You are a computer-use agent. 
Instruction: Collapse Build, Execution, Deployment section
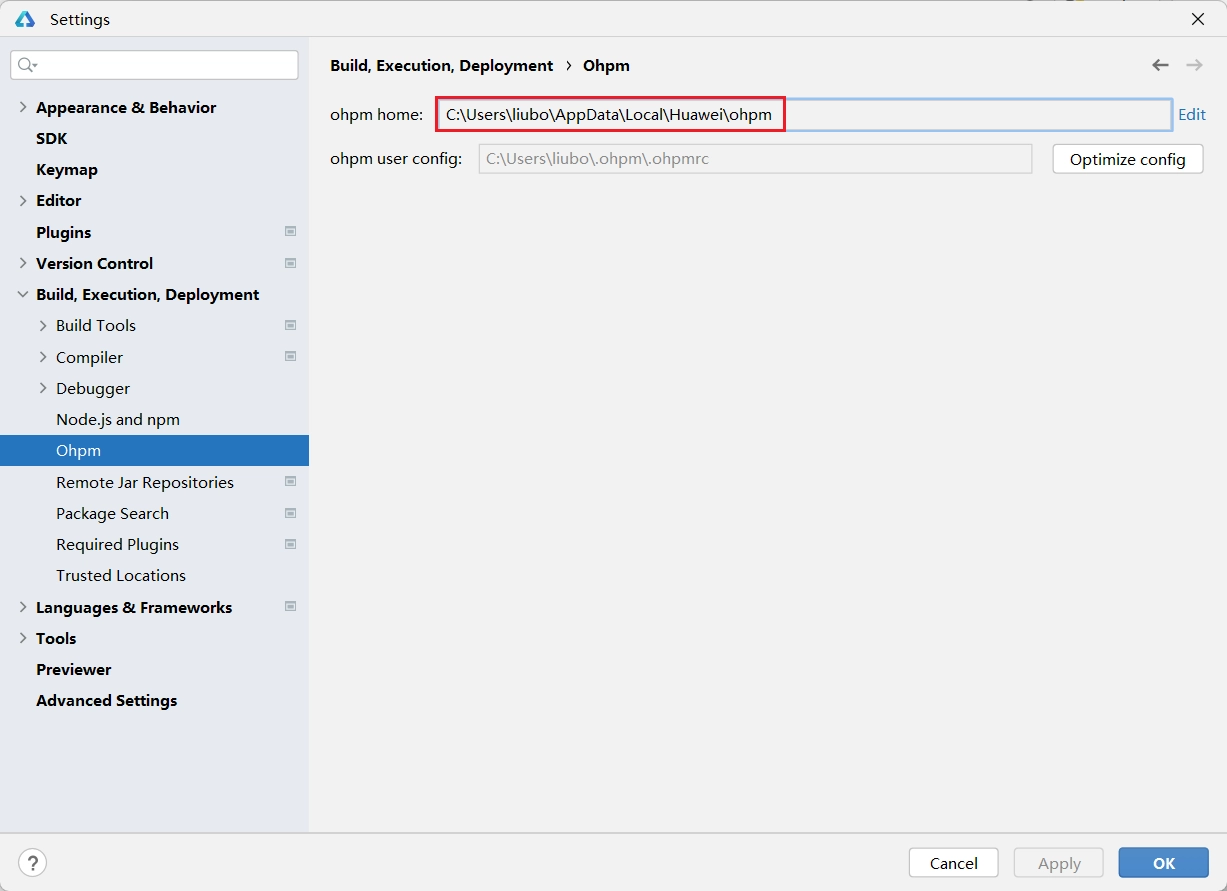[x=23, y=294]
